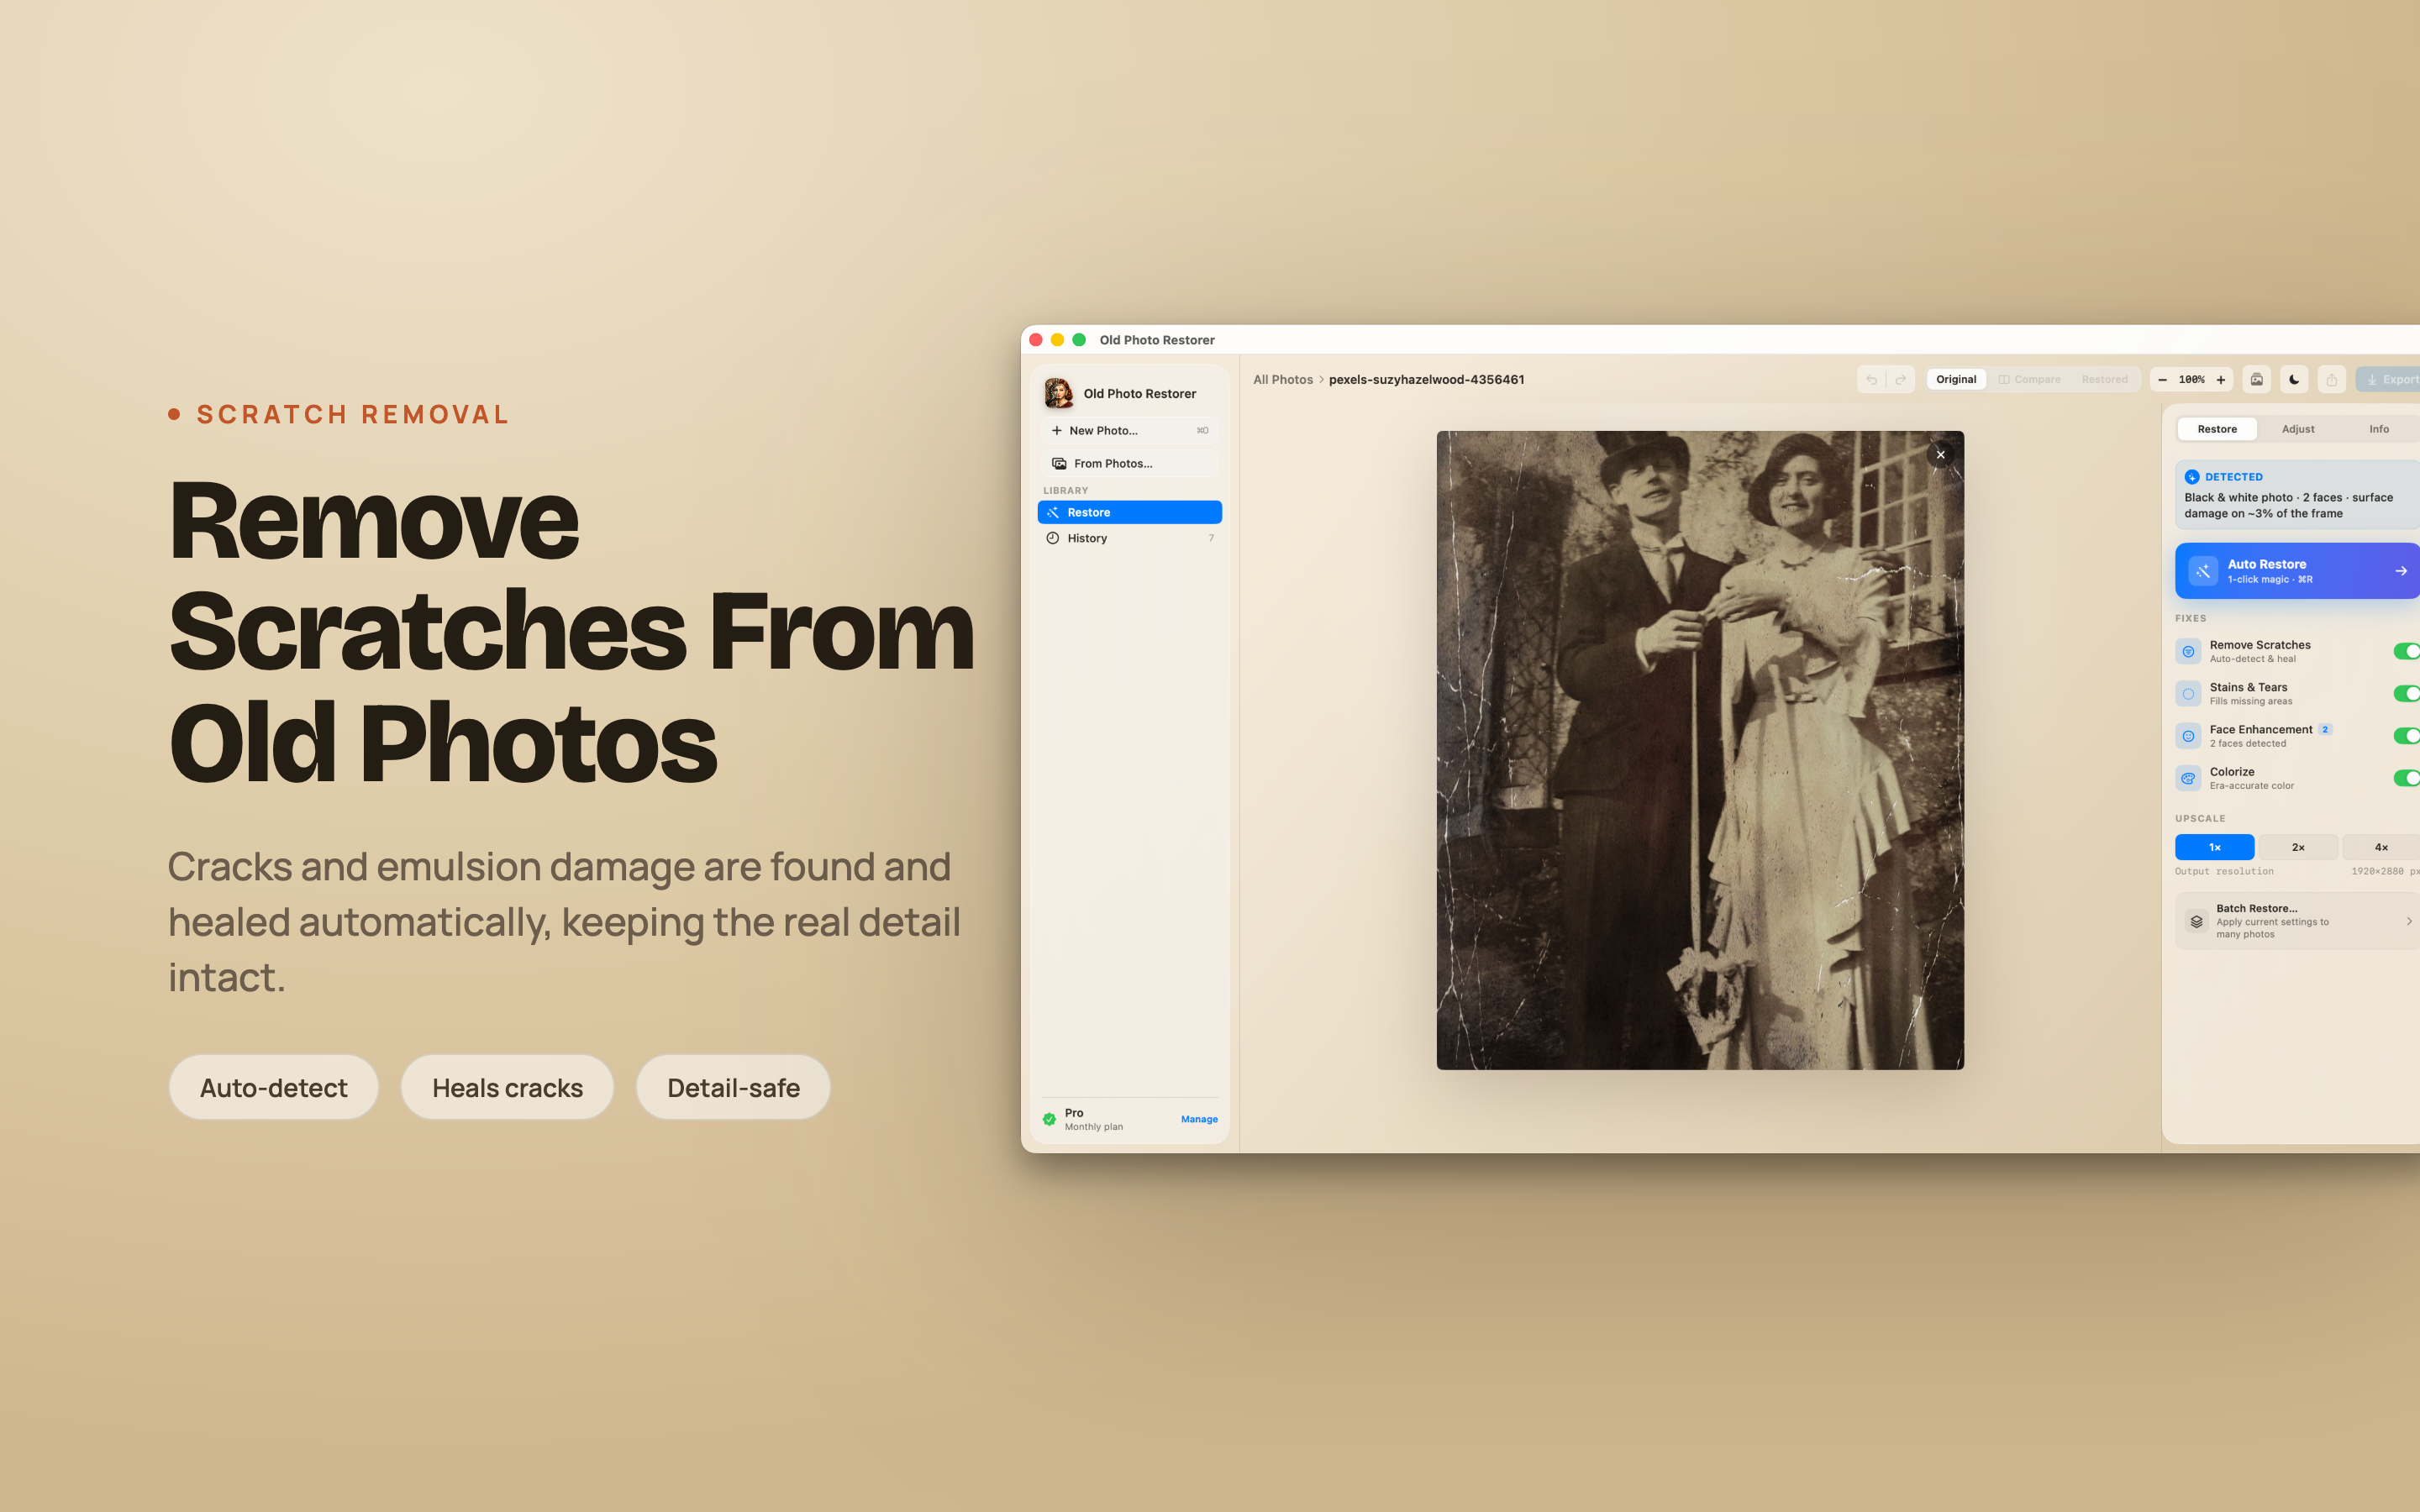
Task: Click the All Photos breadcrumb
Action: pyautogui.click(x=1283, y=380)
